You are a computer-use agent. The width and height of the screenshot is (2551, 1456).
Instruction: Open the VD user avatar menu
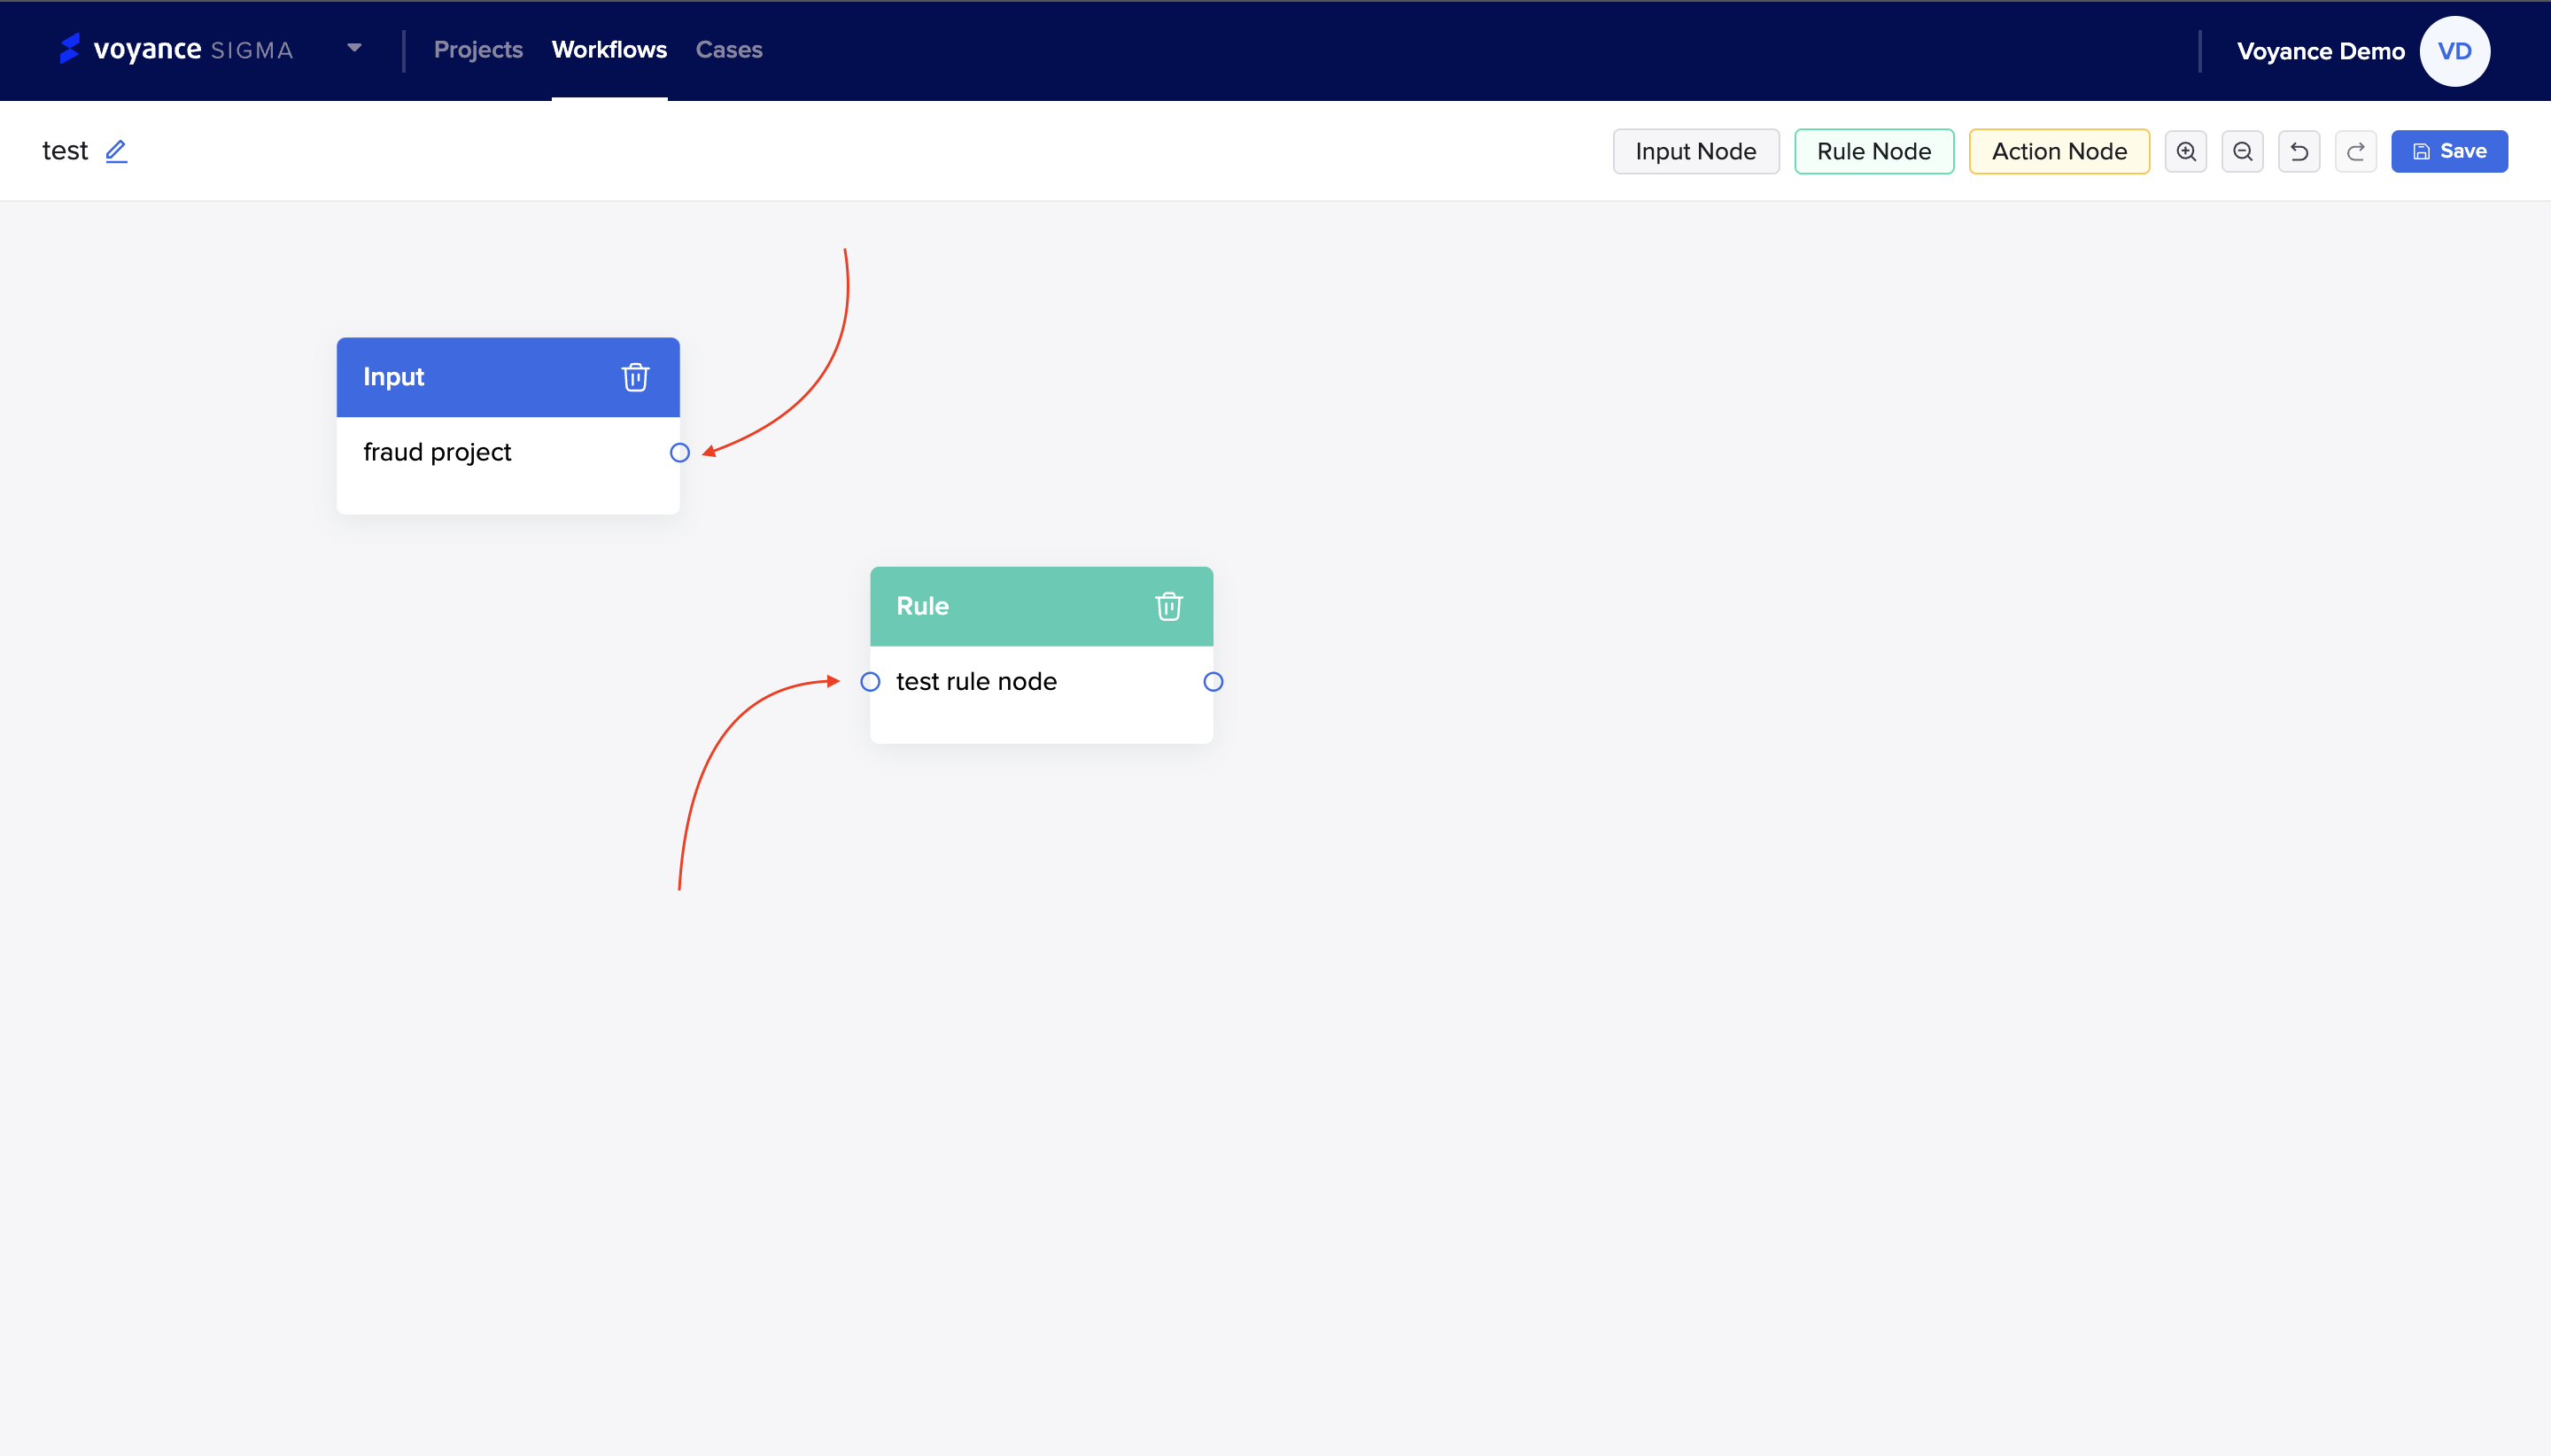(2454, 51)
